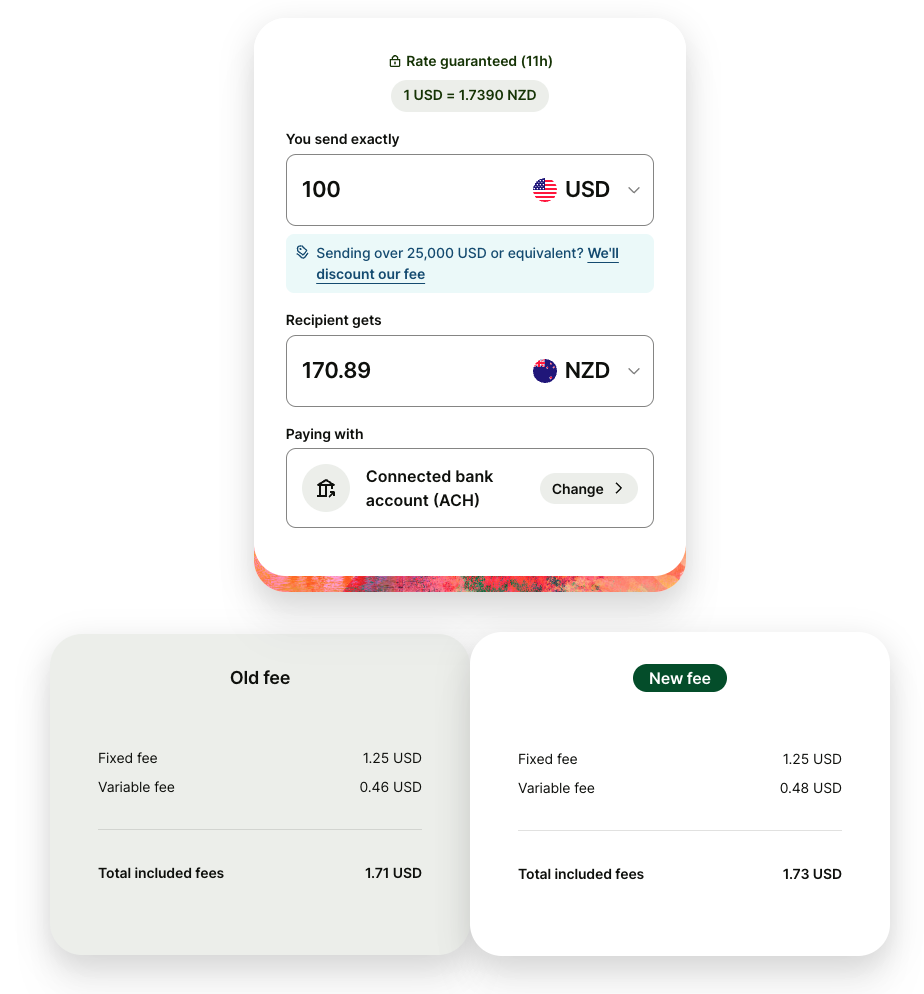This screenshot has width=924, height=994.
Task: Click the recipient amount field showing 170.89
Action: coord(400,371)
